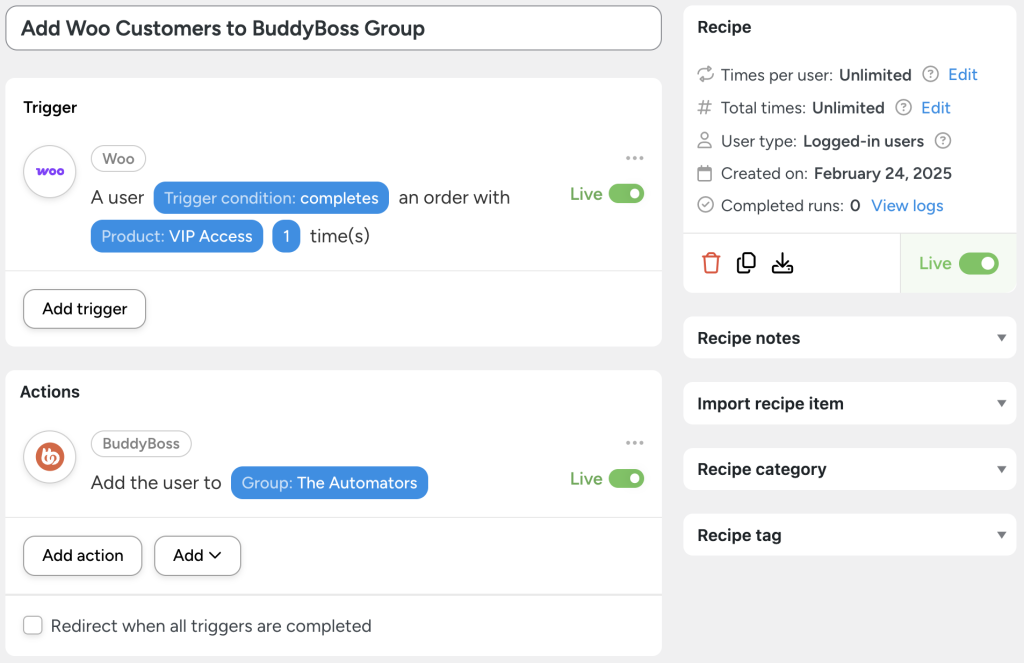1024x663 pixels.
Task: Open the Add dropdown next to Add action
Action: pos(197,555)
